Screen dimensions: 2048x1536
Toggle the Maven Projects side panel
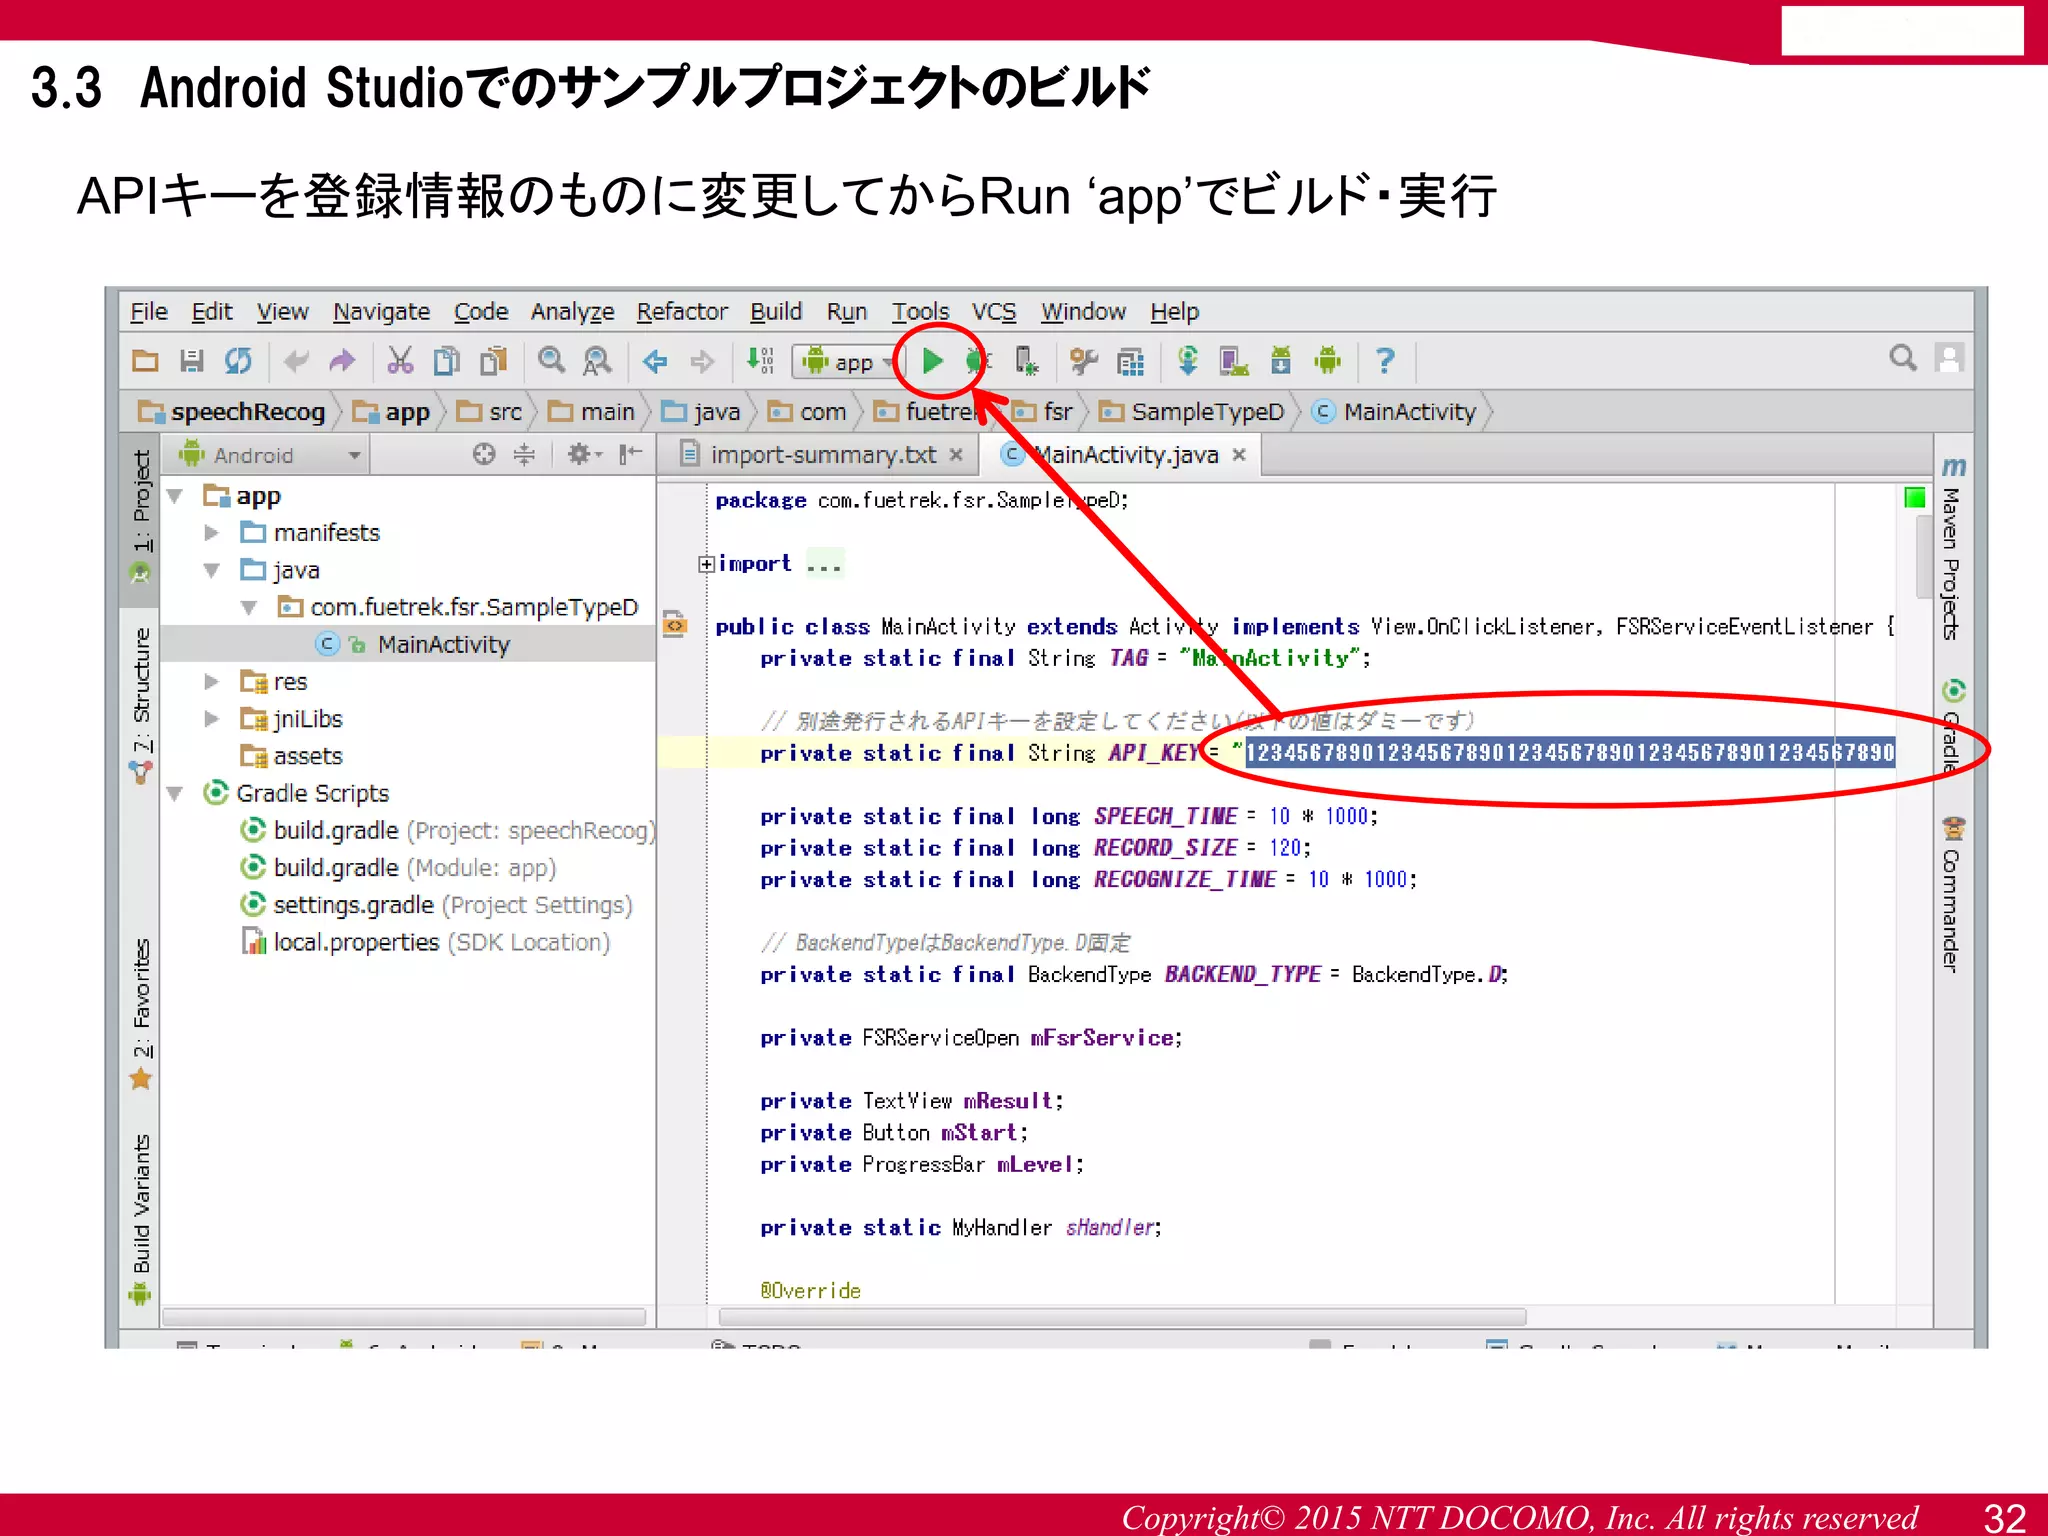point(1952,548)
